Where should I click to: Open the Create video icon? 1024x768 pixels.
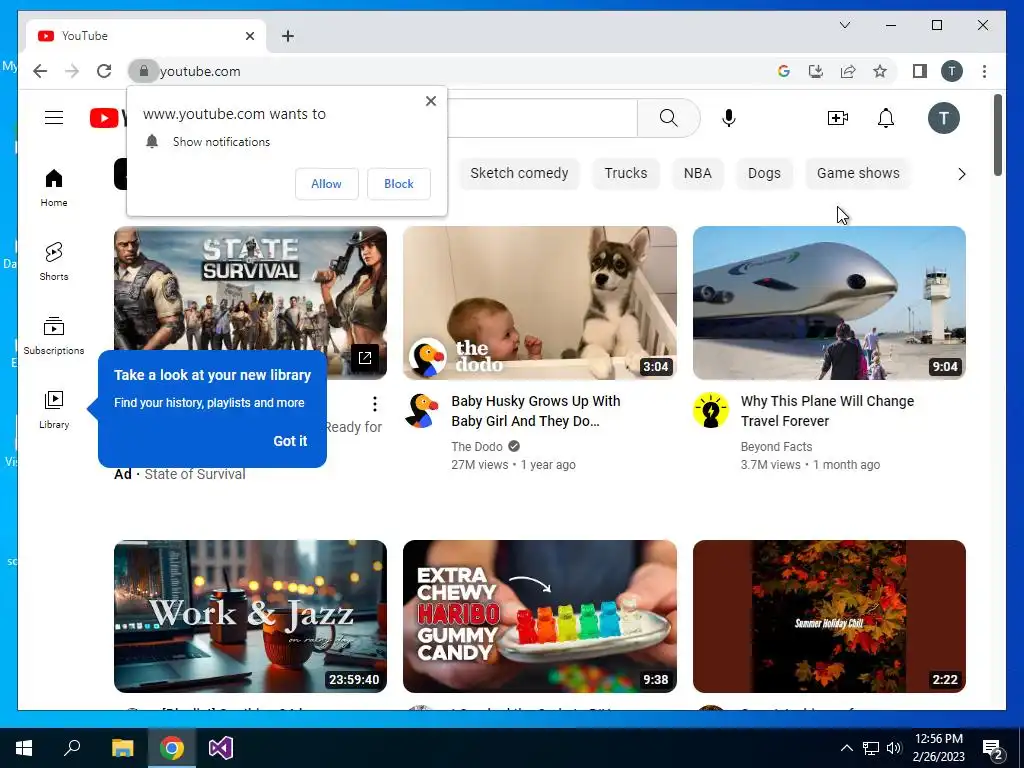[837, 118]
